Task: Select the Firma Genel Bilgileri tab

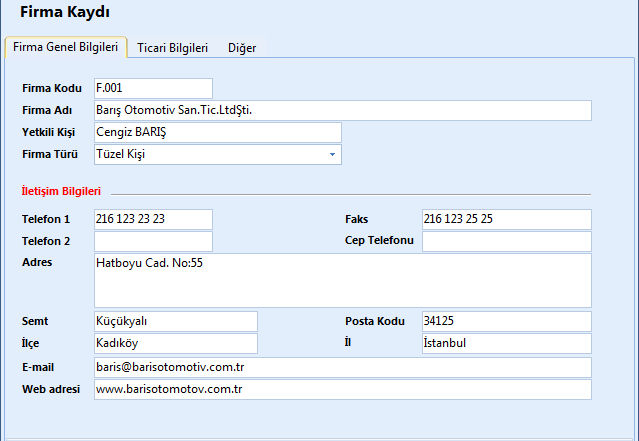Action: pos(66,48)
